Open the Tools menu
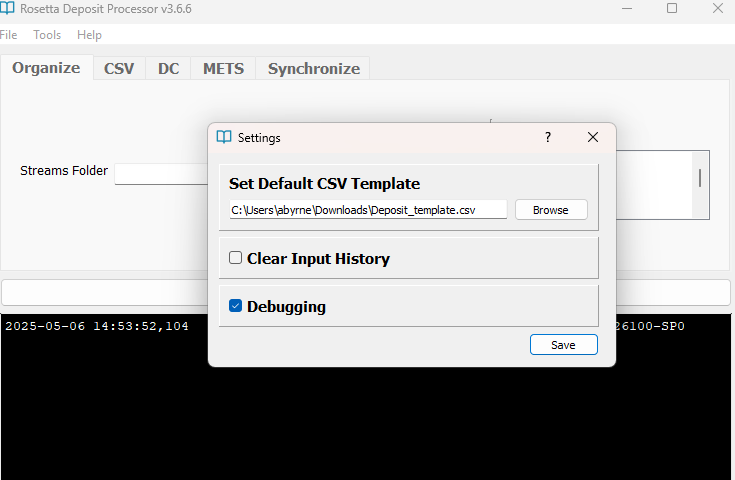Image resolution: width=735 pixels, height=480 pixels. point(47,35)
